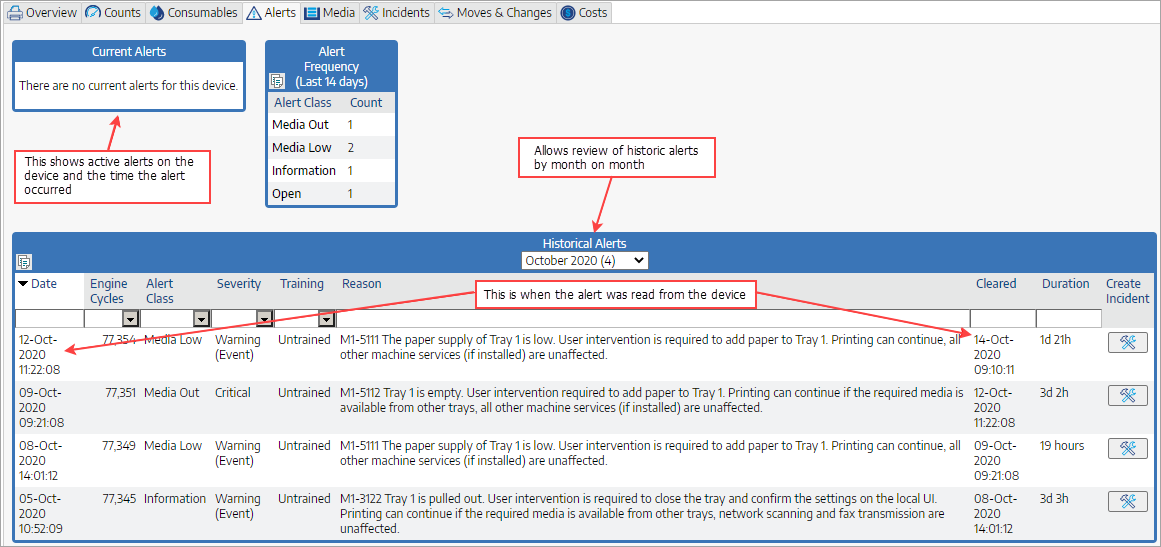This screenshot has width=1161, height=547.
Task: Open the Overview tab
Action: 42,13
